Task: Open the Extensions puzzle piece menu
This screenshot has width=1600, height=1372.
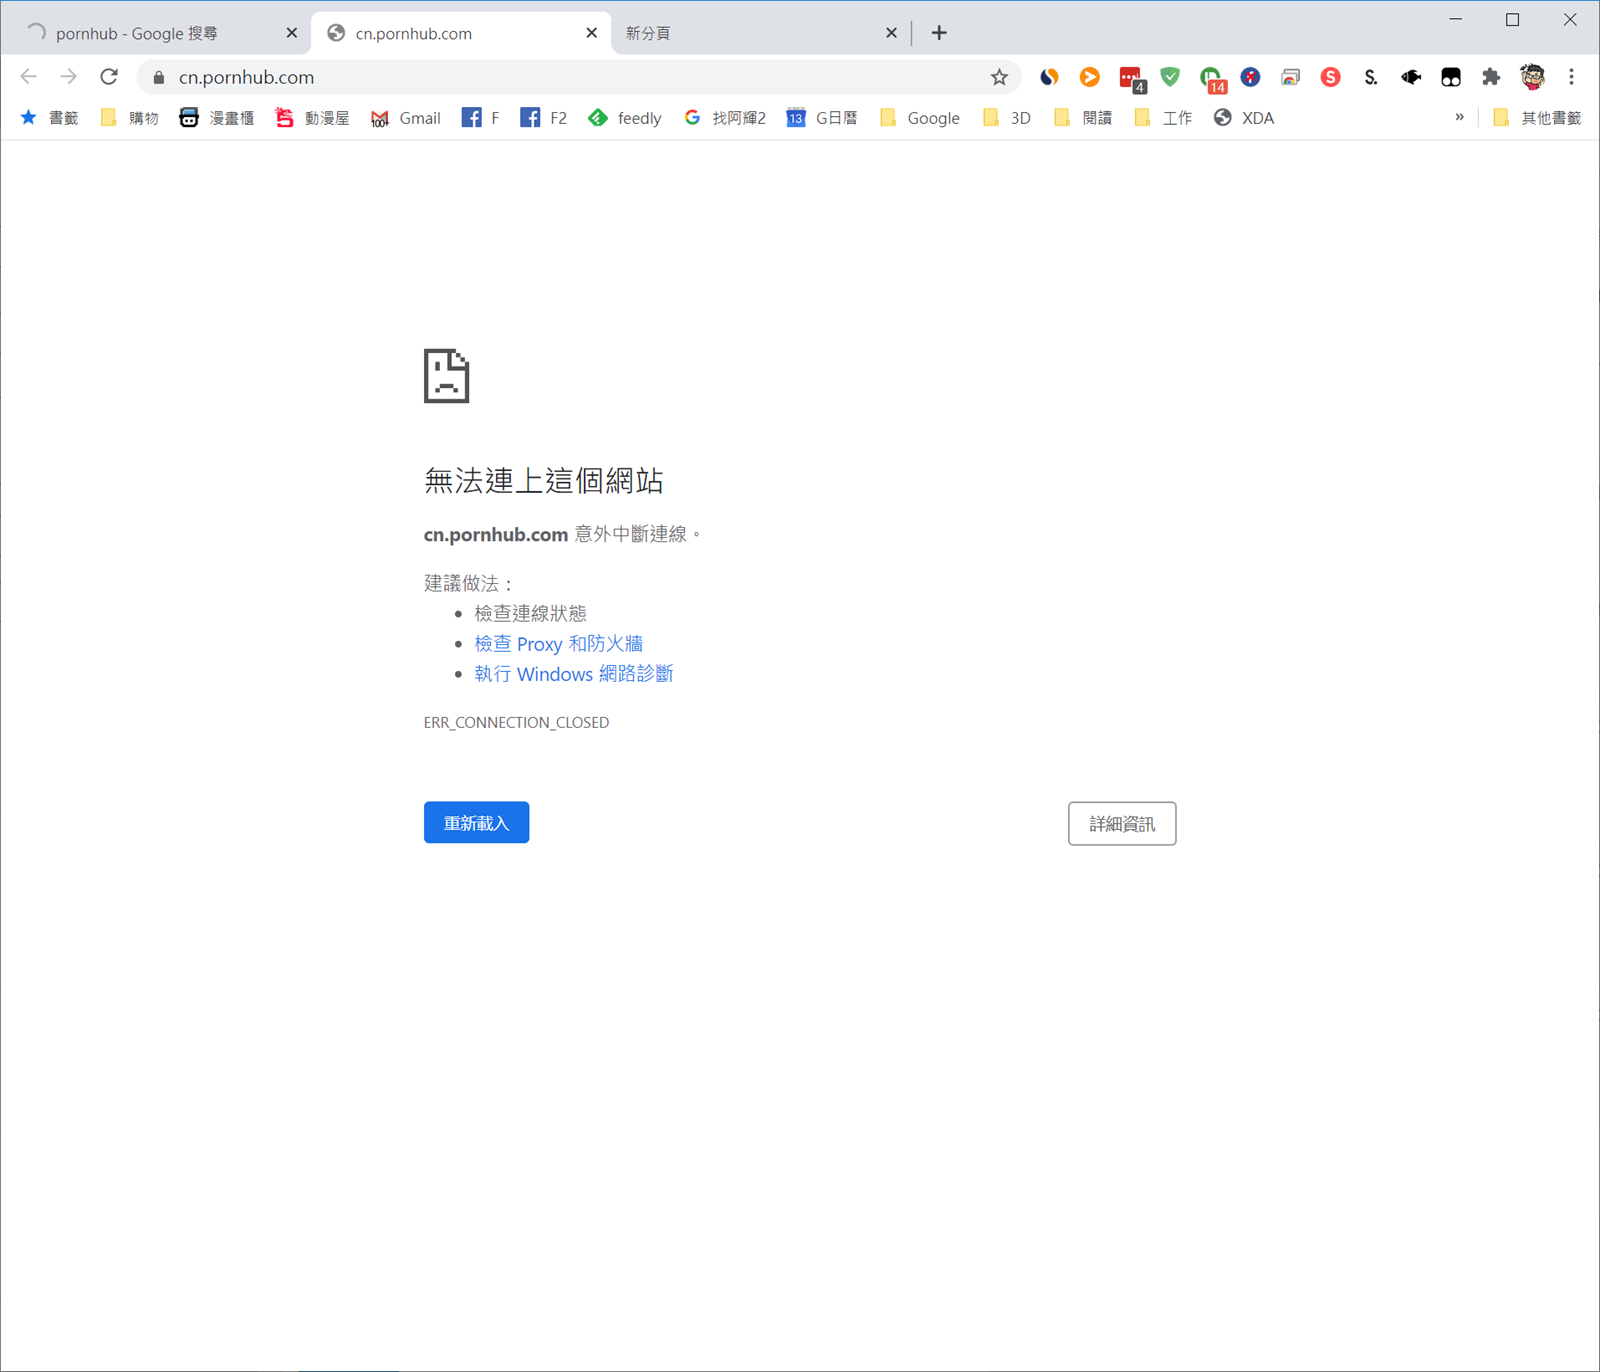Action: [1490, 77]
